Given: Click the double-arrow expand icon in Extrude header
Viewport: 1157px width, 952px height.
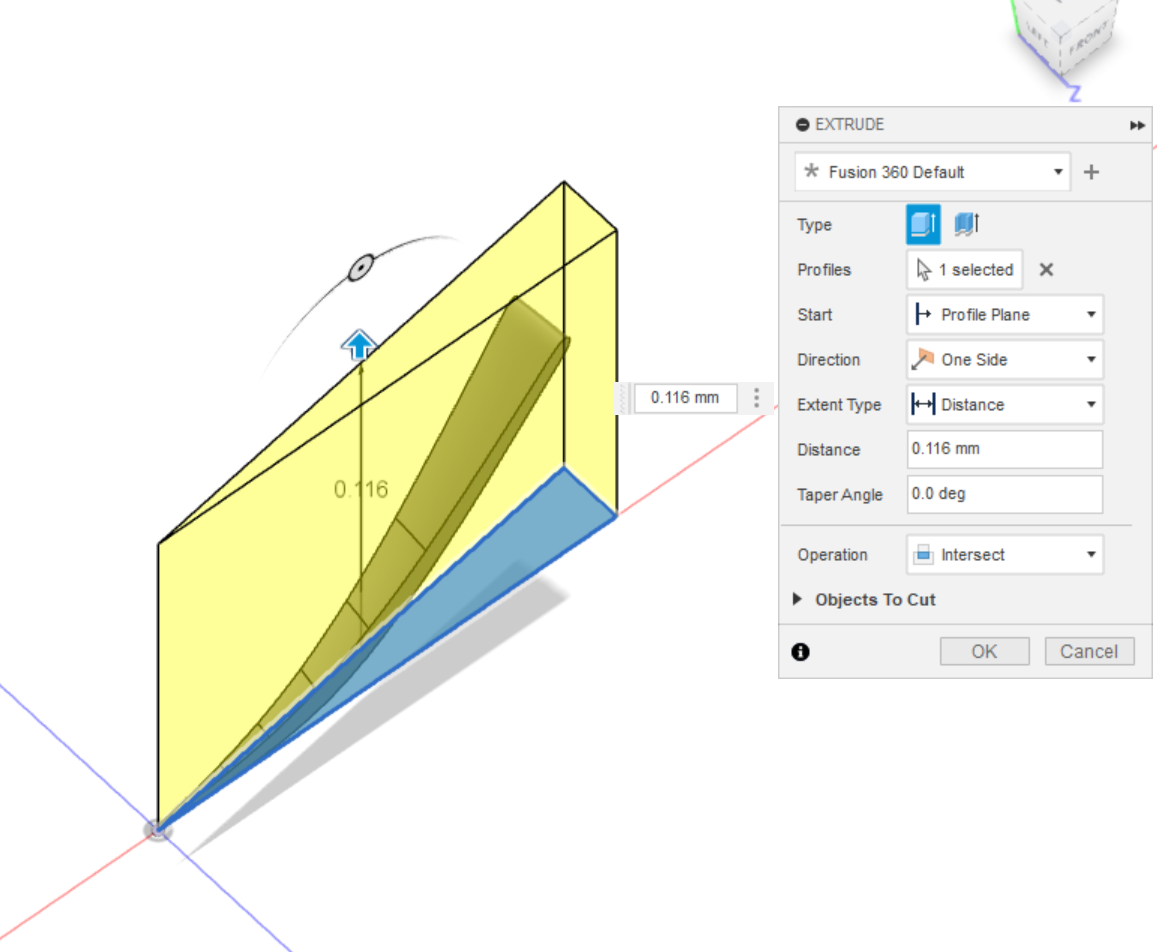Looking at the screenshot, I should [1137, 125].
